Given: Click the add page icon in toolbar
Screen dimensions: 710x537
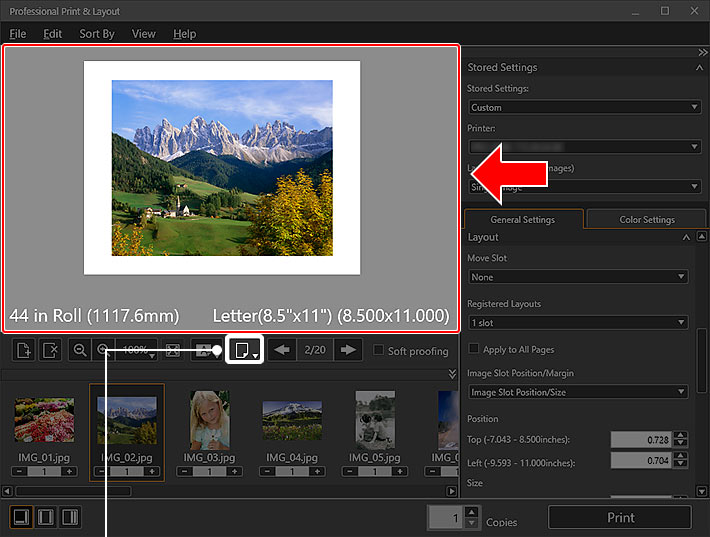Looking at the screenshot, I should click(x=24, y=351).
